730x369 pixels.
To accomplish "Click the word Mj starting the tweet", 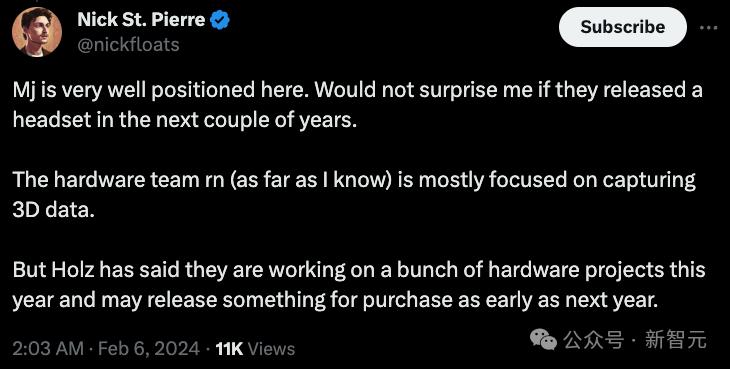I will [x=23, y=90].
